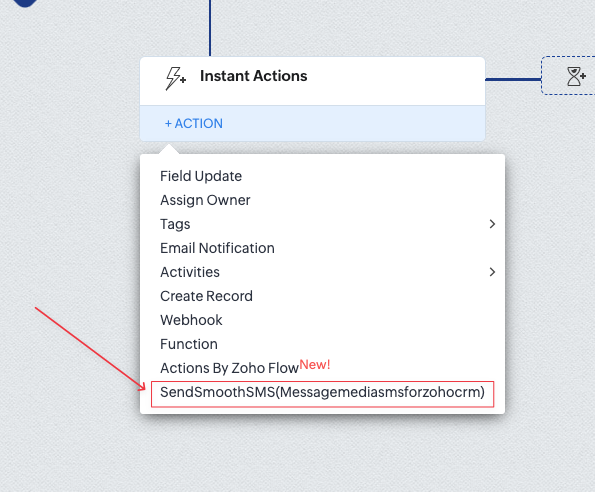Expand the Tags submenu arrow
Screen dimensions: 595x492
(x=492, y=224)
